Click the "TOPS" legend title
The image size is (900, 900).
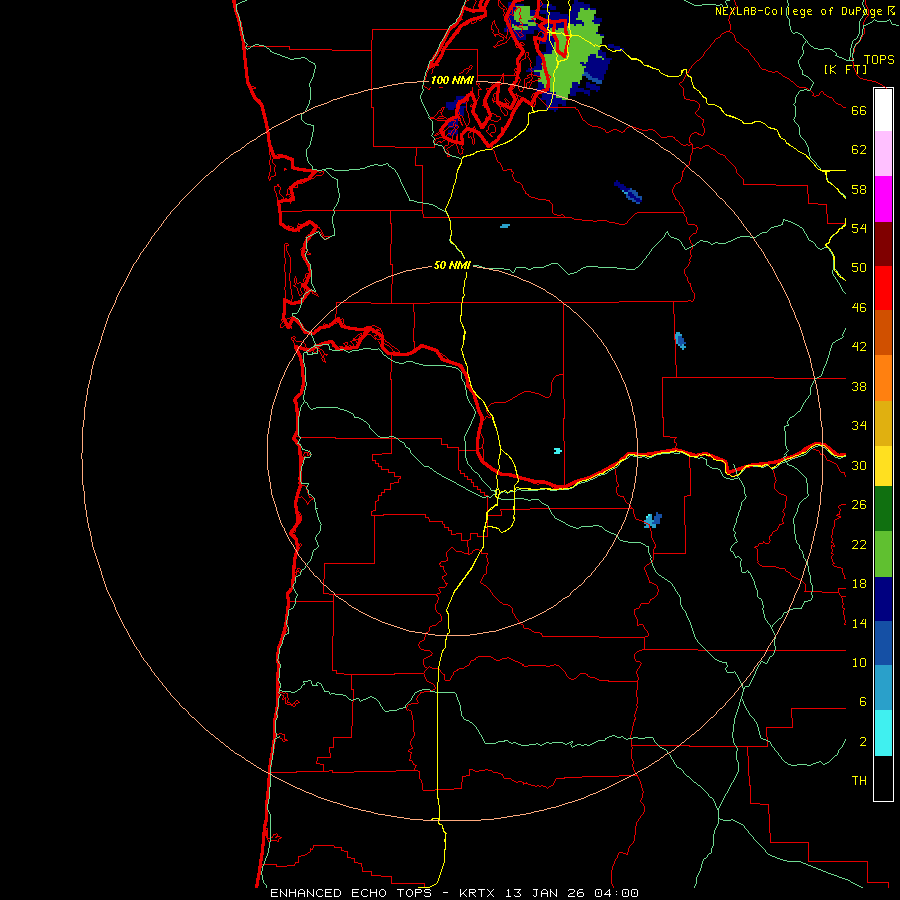click(x=879, y=59)
